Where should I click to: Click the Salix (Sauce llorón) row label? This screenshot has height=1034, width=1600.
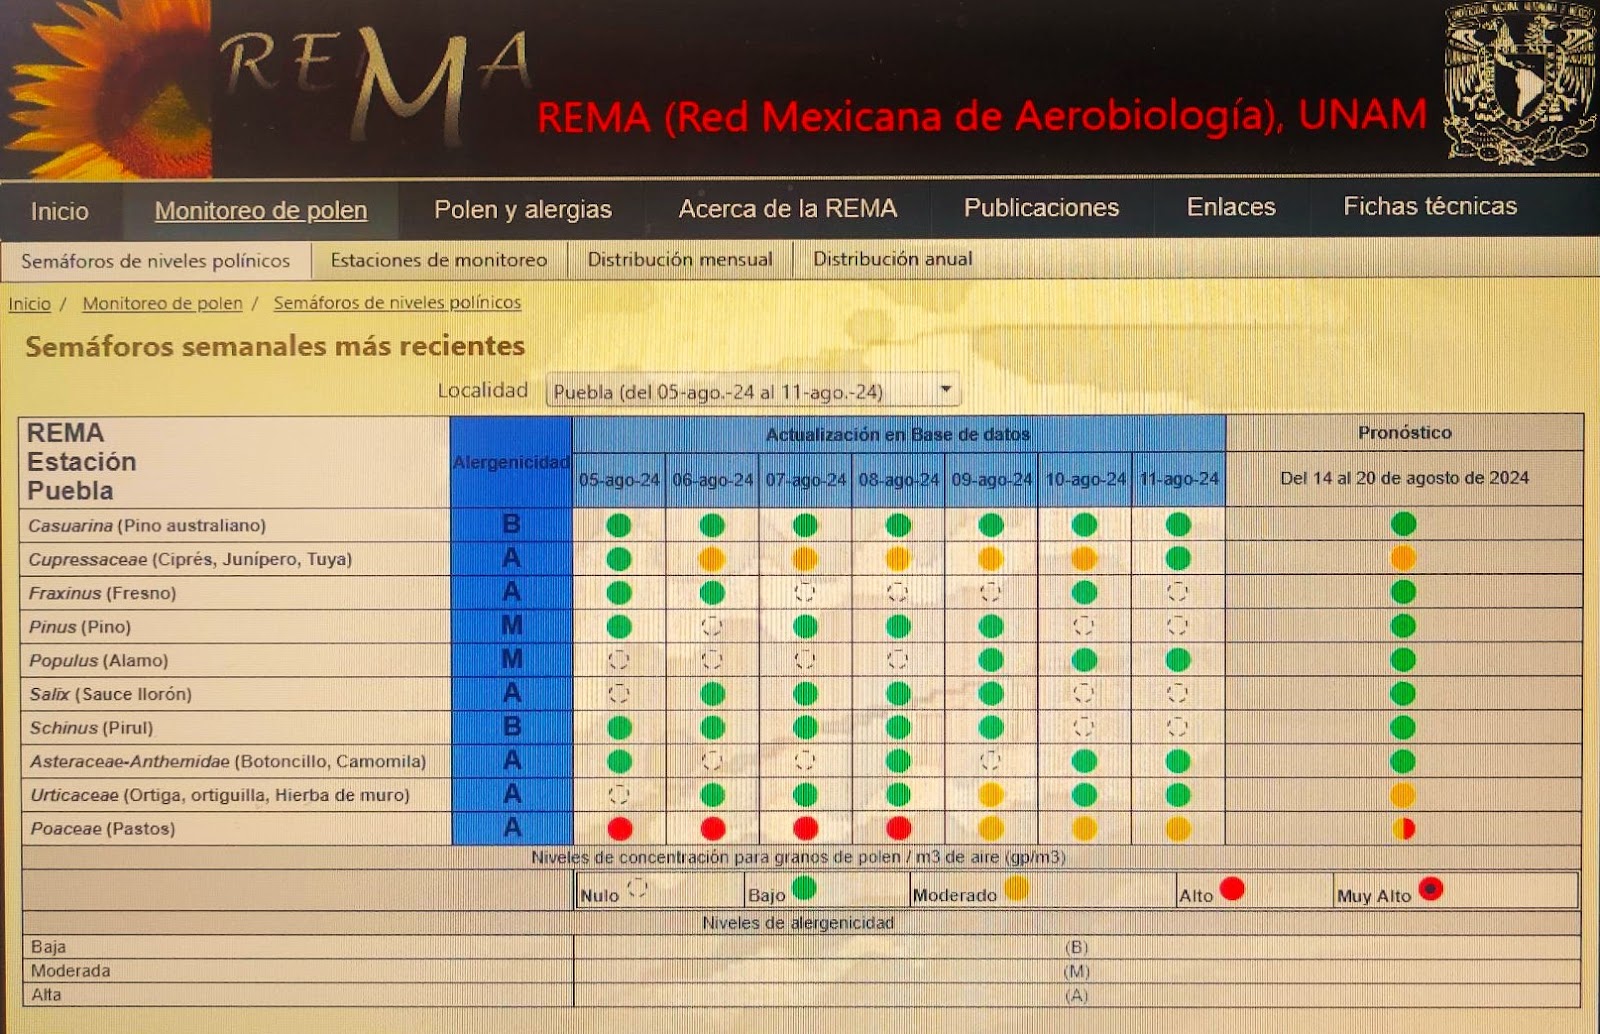pyautogui.click(x=110, y=695)
